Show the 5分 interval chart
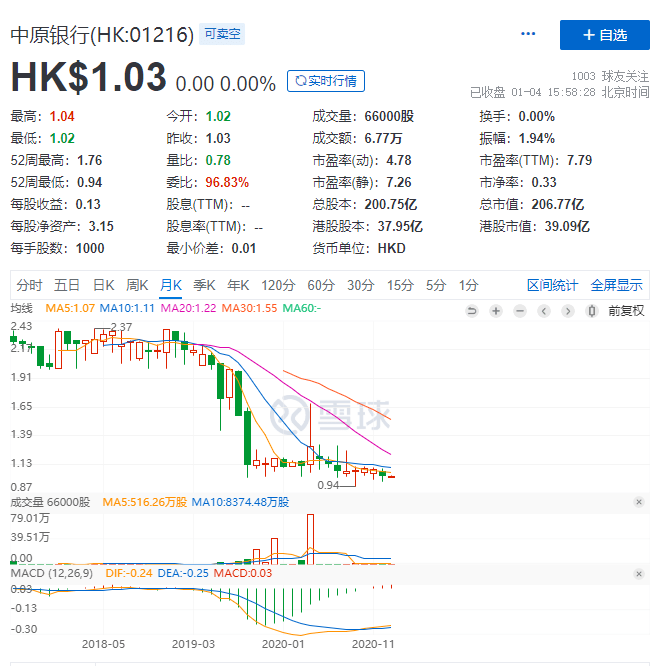The height and width of the screenshot is (666, 662). pyautogui.click(x=436, y=285)
